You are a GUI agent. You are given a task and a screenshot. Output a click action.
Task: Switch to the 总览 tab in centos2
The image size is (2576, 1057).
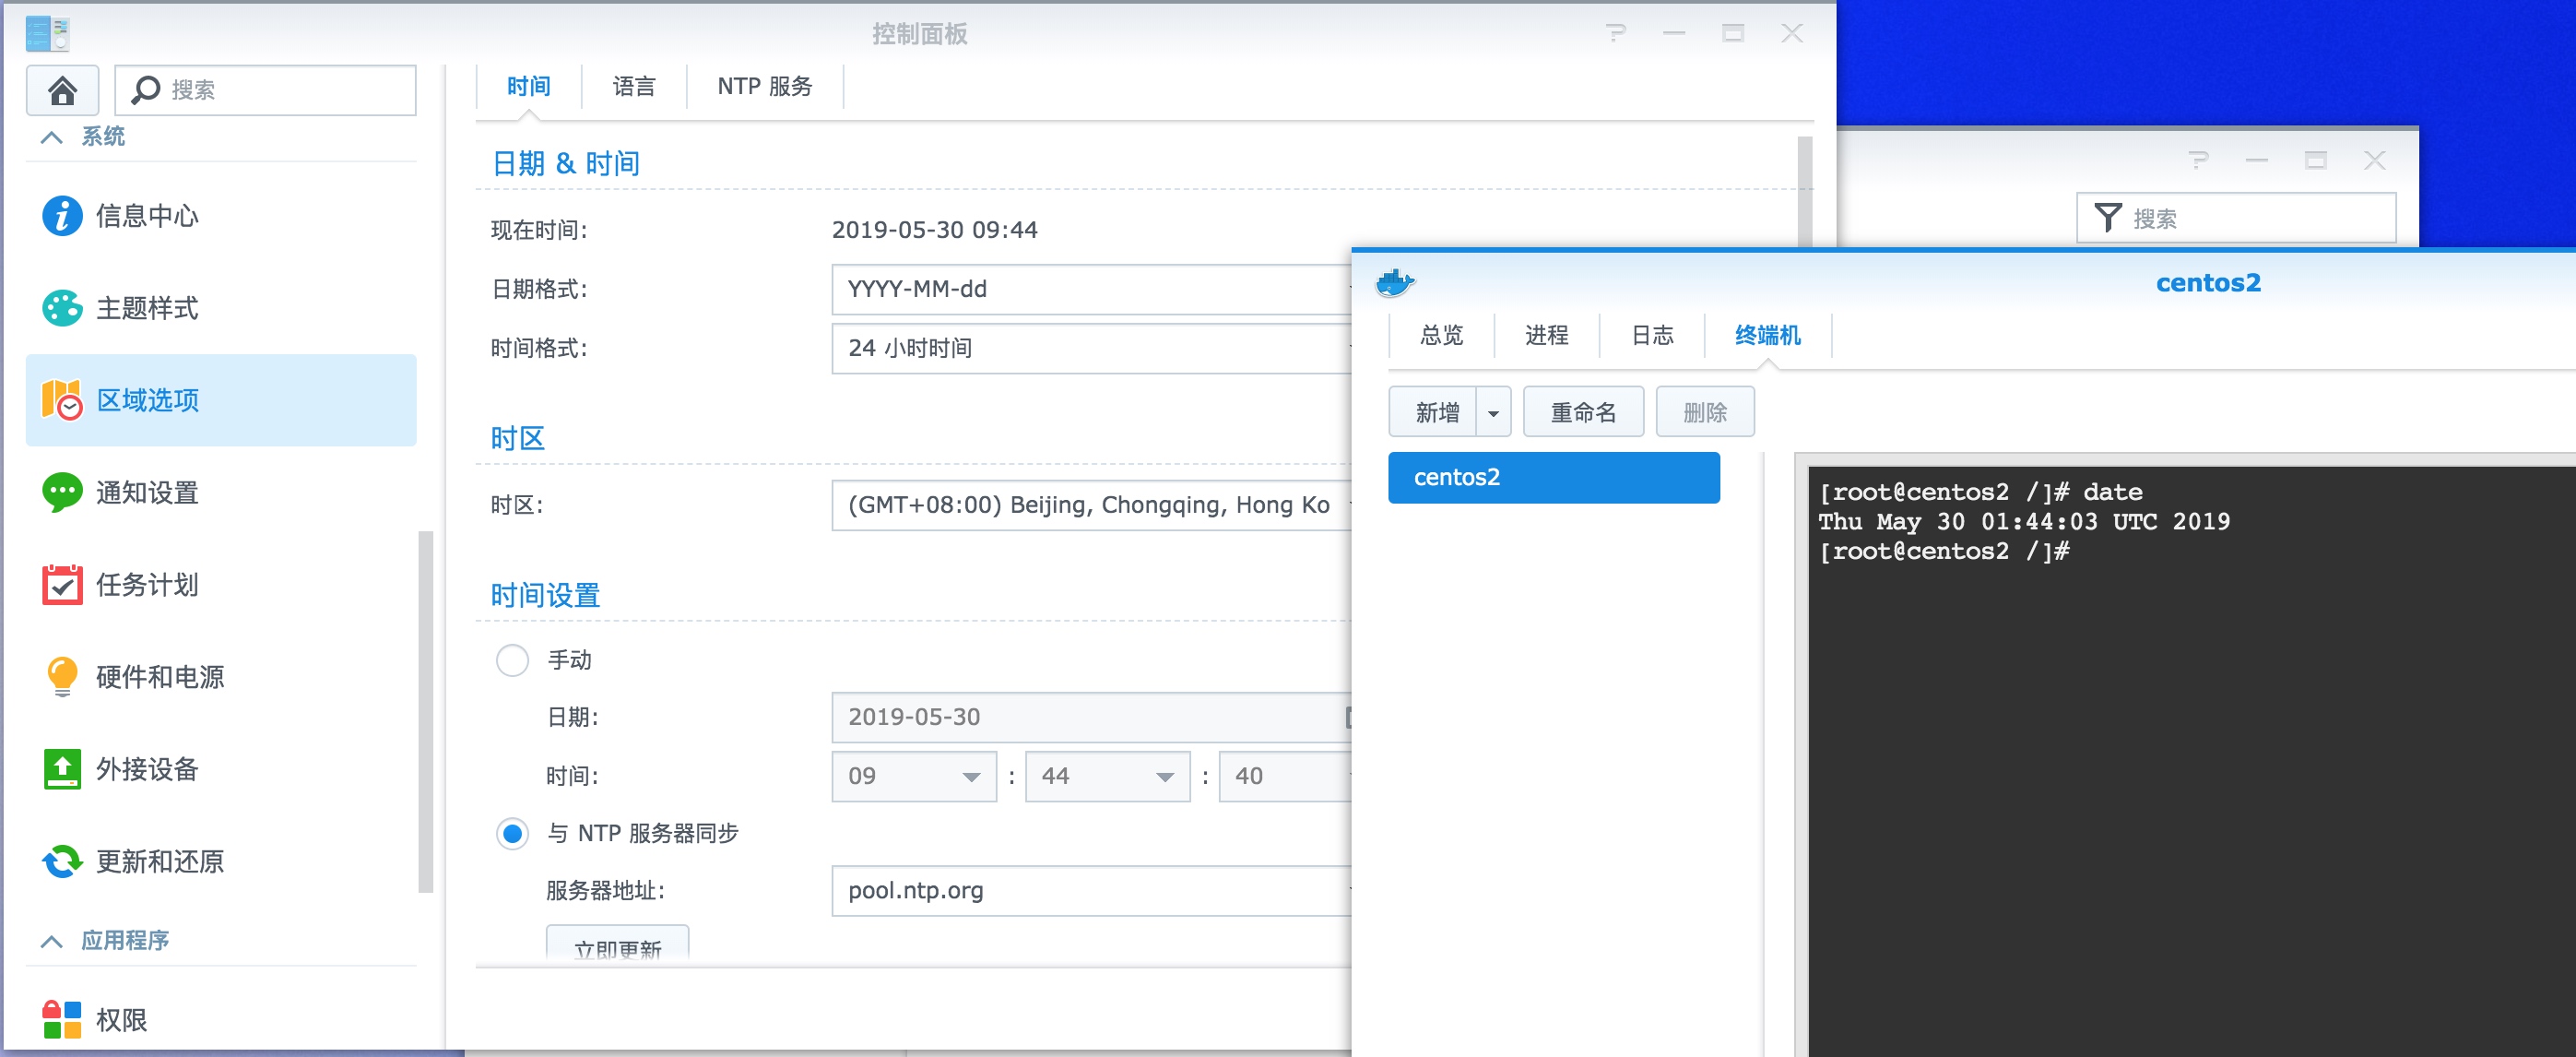pyautogui.click(x=1441, y=335)
